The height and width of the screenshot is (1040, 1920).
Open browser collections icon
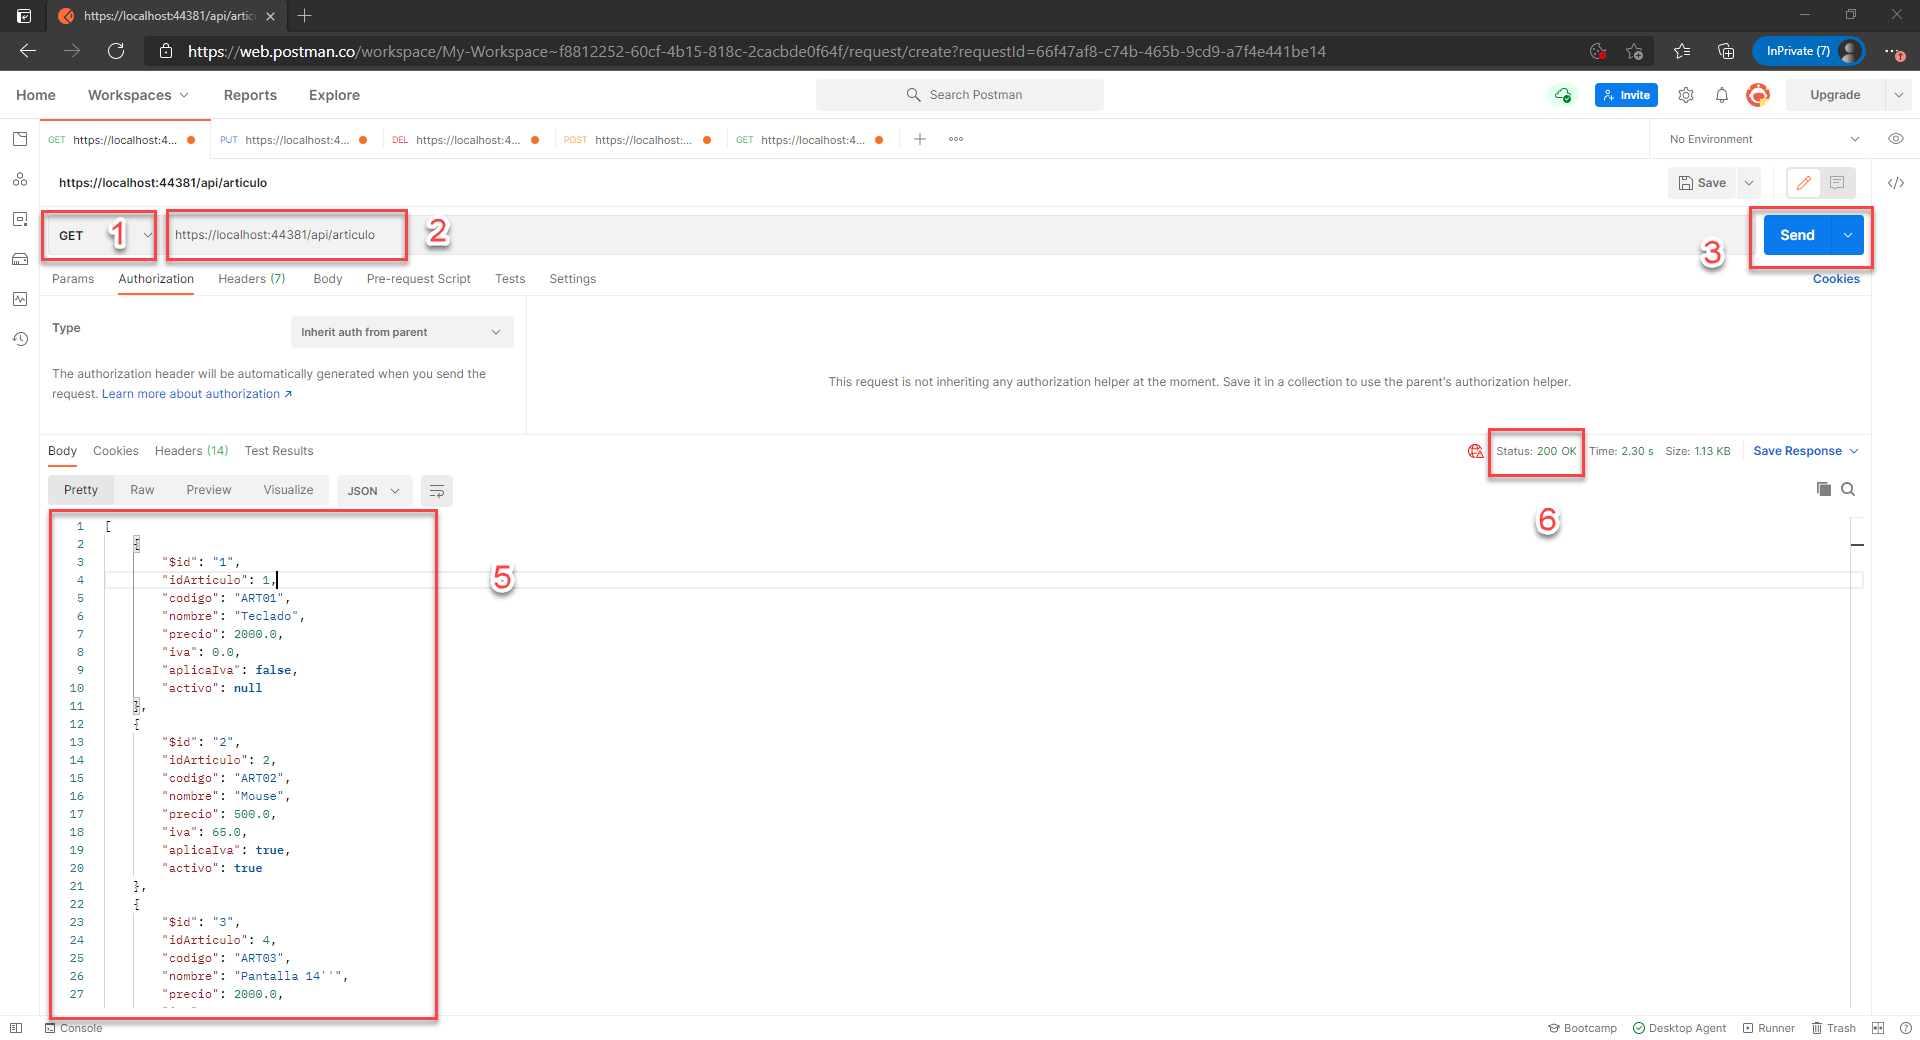pyautogui.click(x=1726, y=51)
